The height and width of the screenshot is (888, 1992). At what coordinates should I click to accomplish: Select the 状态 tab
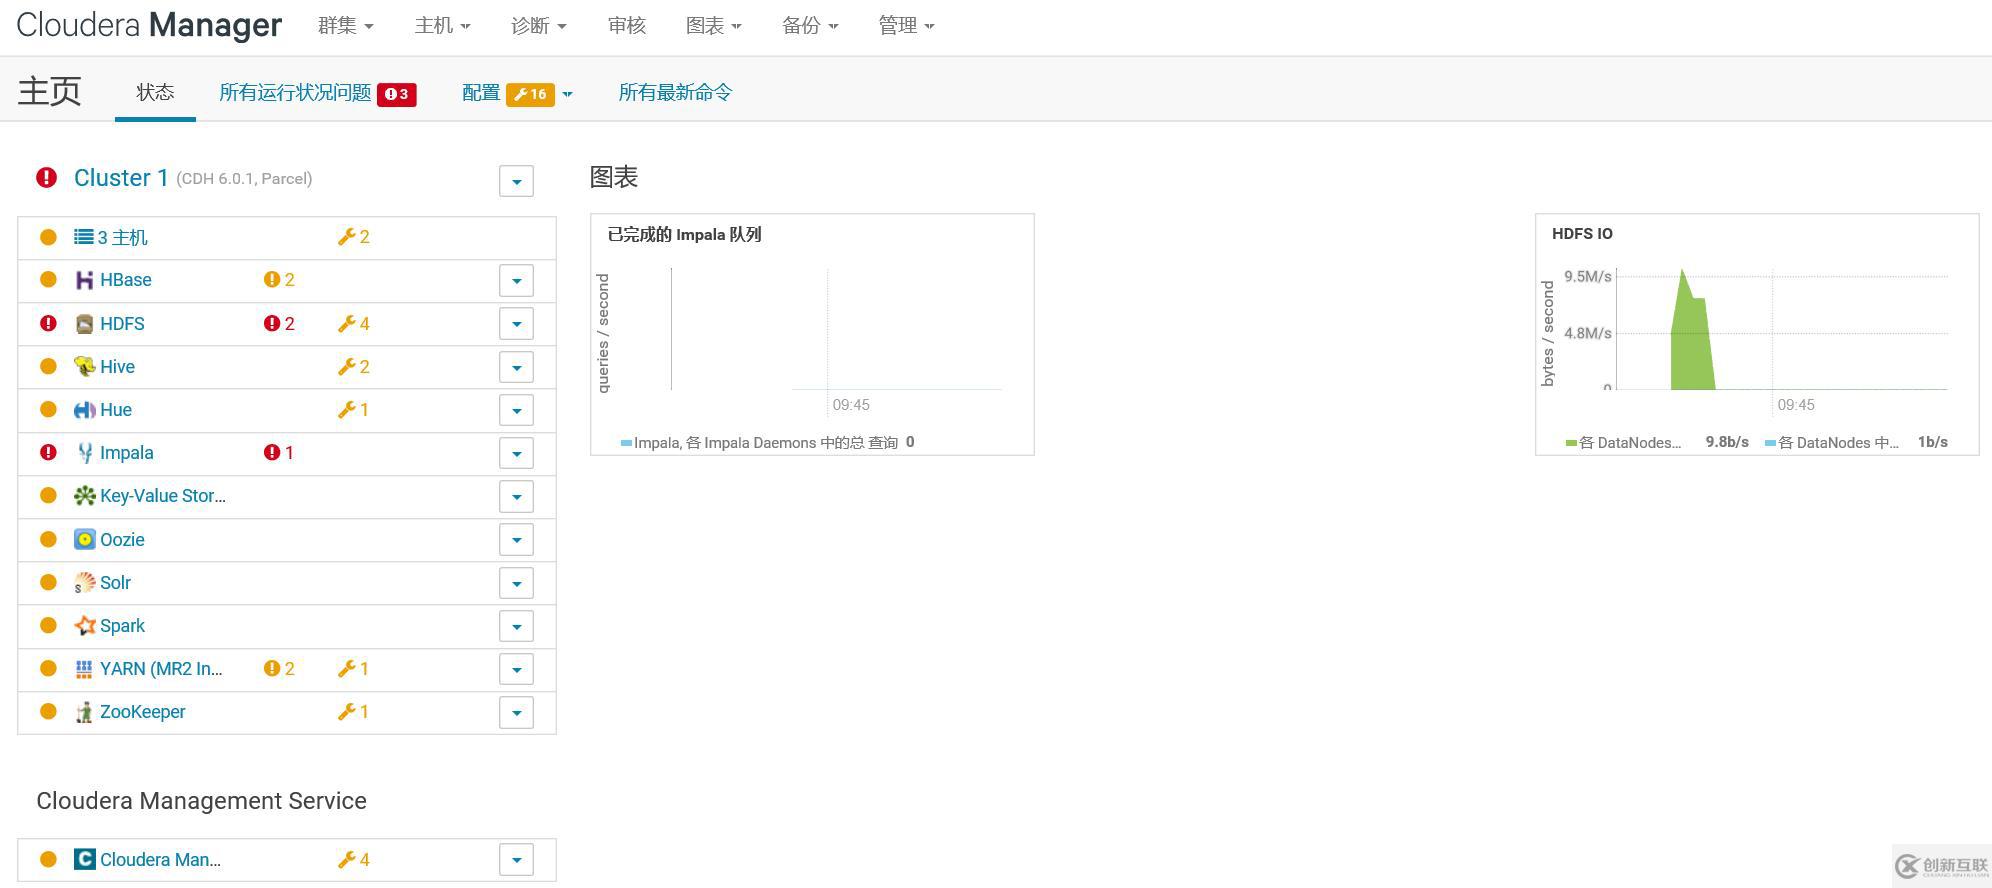pos(155,92)
